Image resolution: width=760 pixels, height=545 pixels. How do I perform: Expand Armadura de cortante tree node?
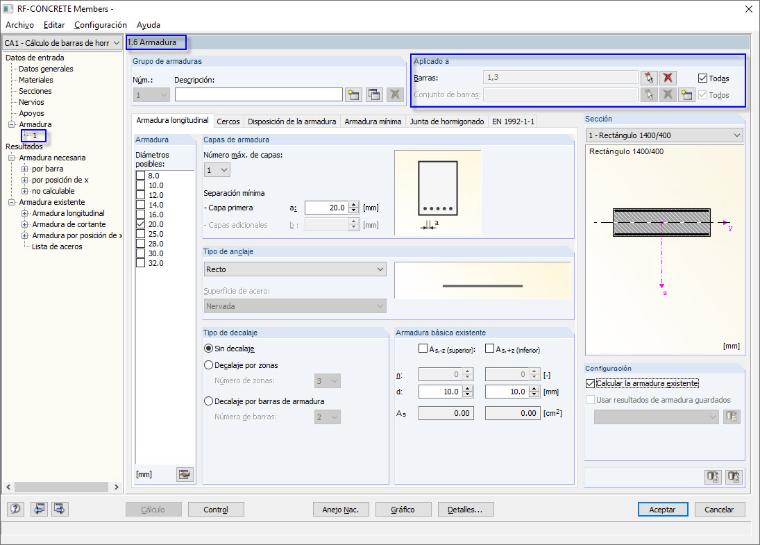25,224
